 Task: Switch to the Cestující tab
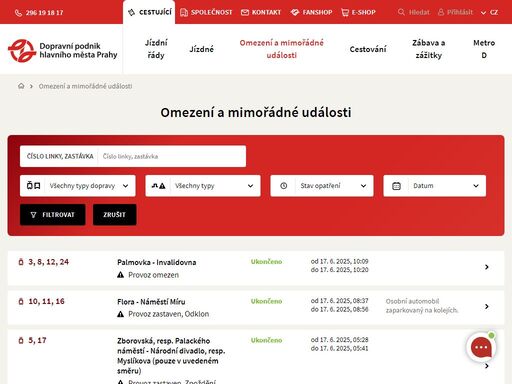tap(149, 12)
